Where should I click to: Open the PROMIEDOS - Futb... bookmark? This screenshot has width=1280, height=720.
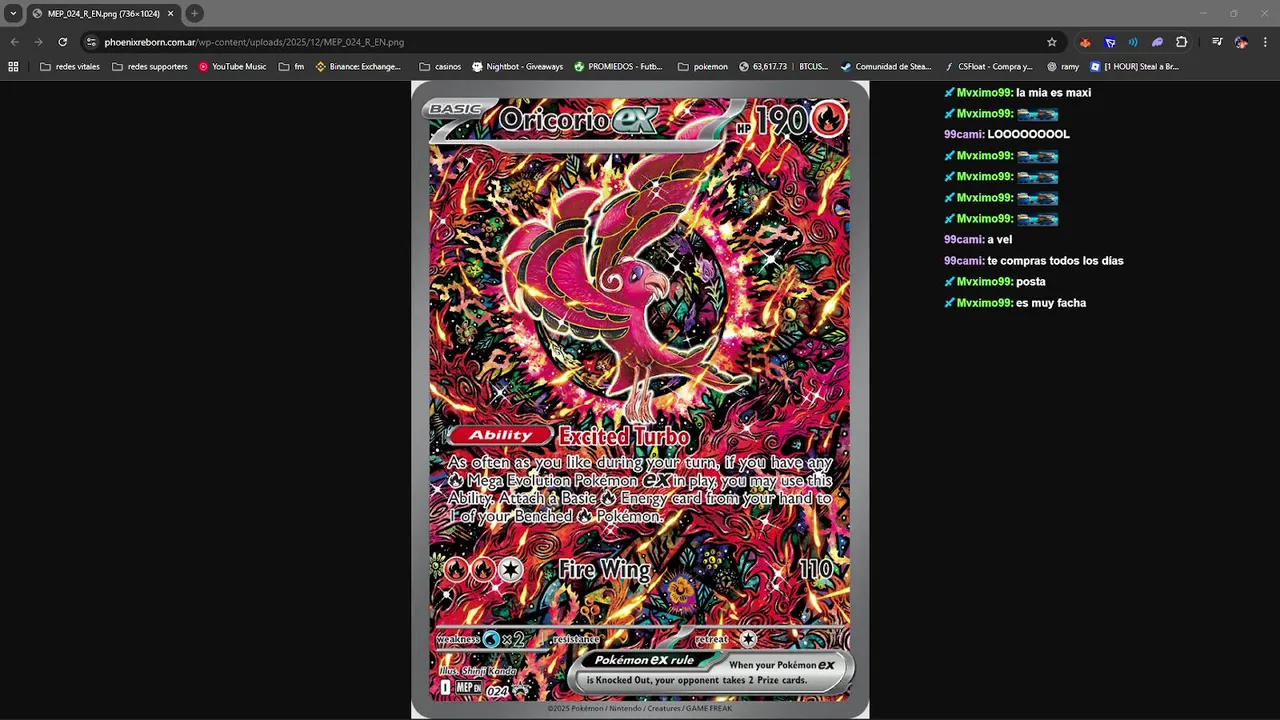coord(618,67)
